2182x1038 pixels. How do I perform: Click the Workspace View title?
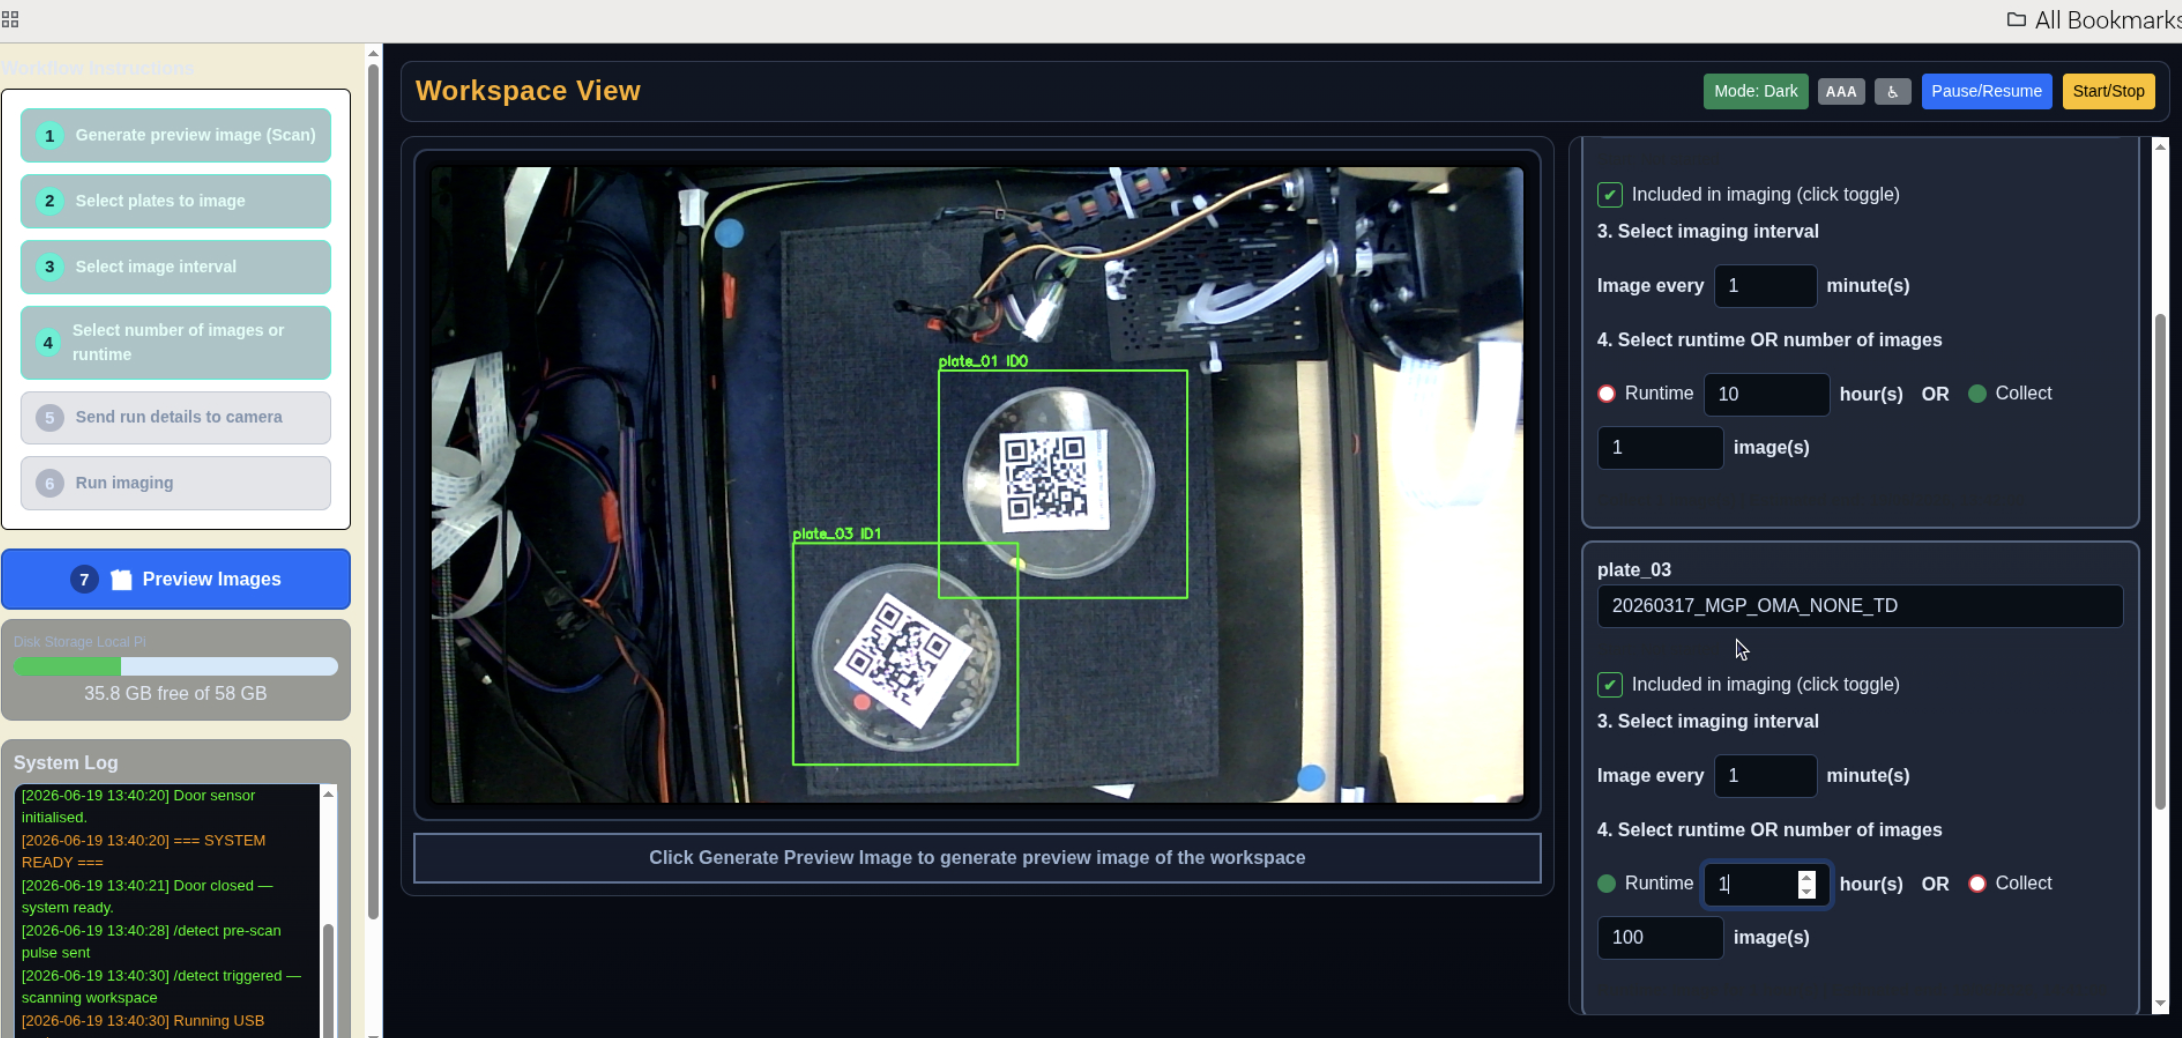click(x=528, y=91)
